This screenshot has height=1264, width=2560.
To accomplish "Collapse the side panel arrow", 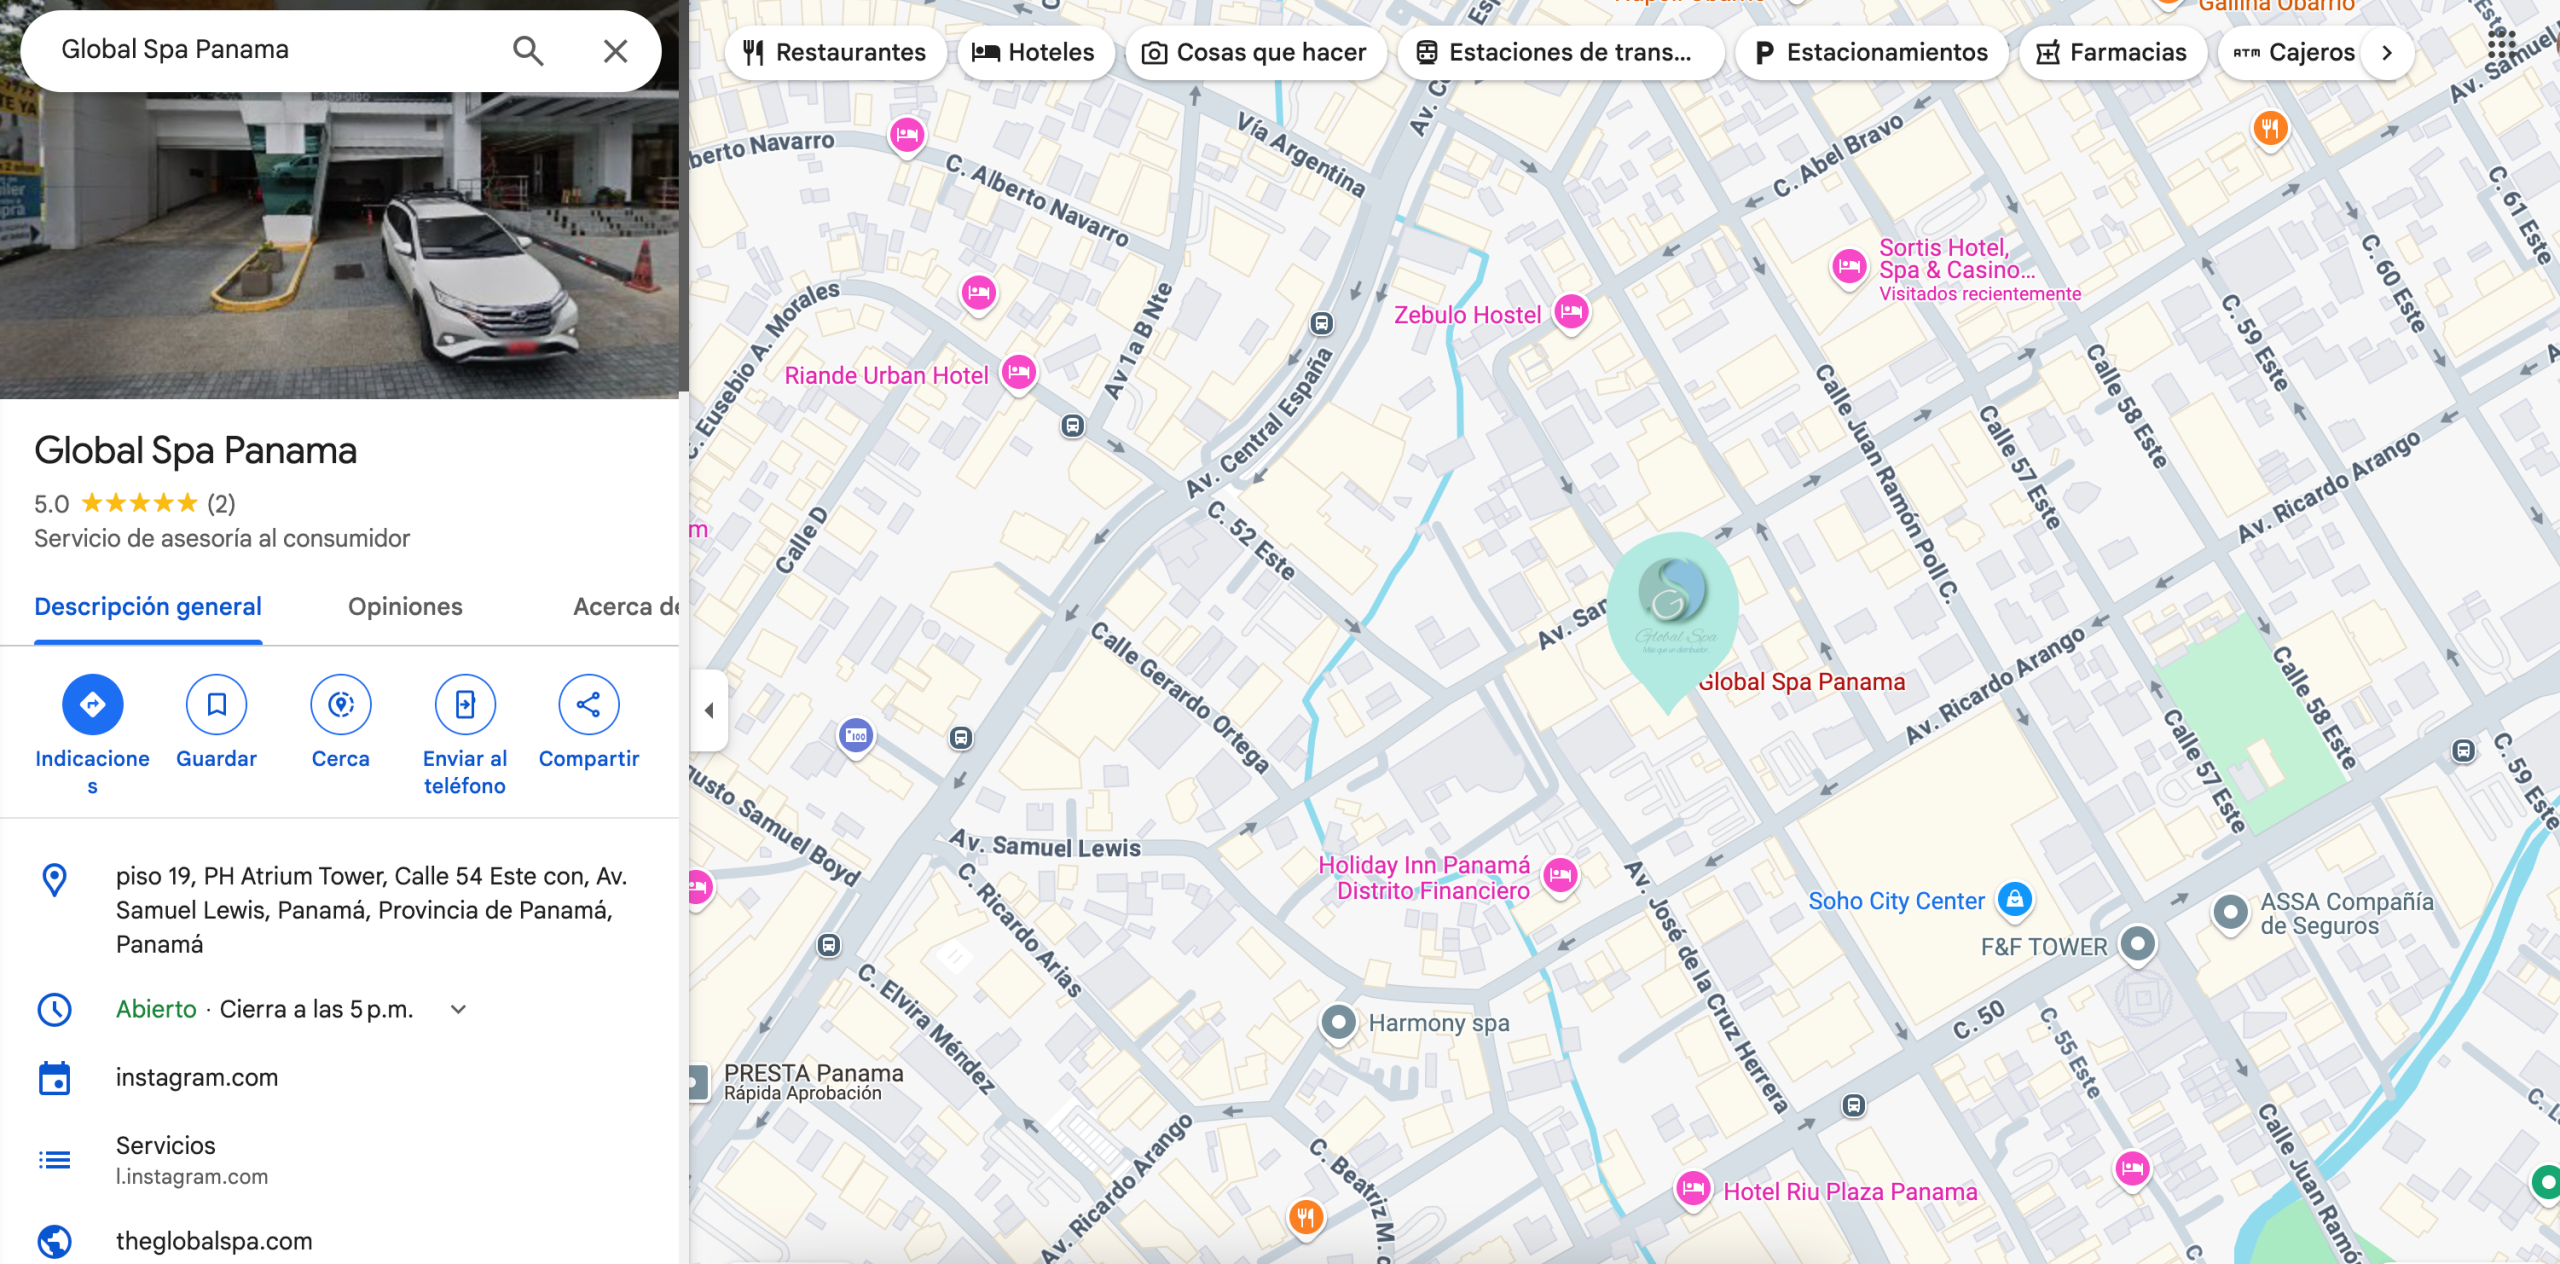I will [x=709, y=710].
